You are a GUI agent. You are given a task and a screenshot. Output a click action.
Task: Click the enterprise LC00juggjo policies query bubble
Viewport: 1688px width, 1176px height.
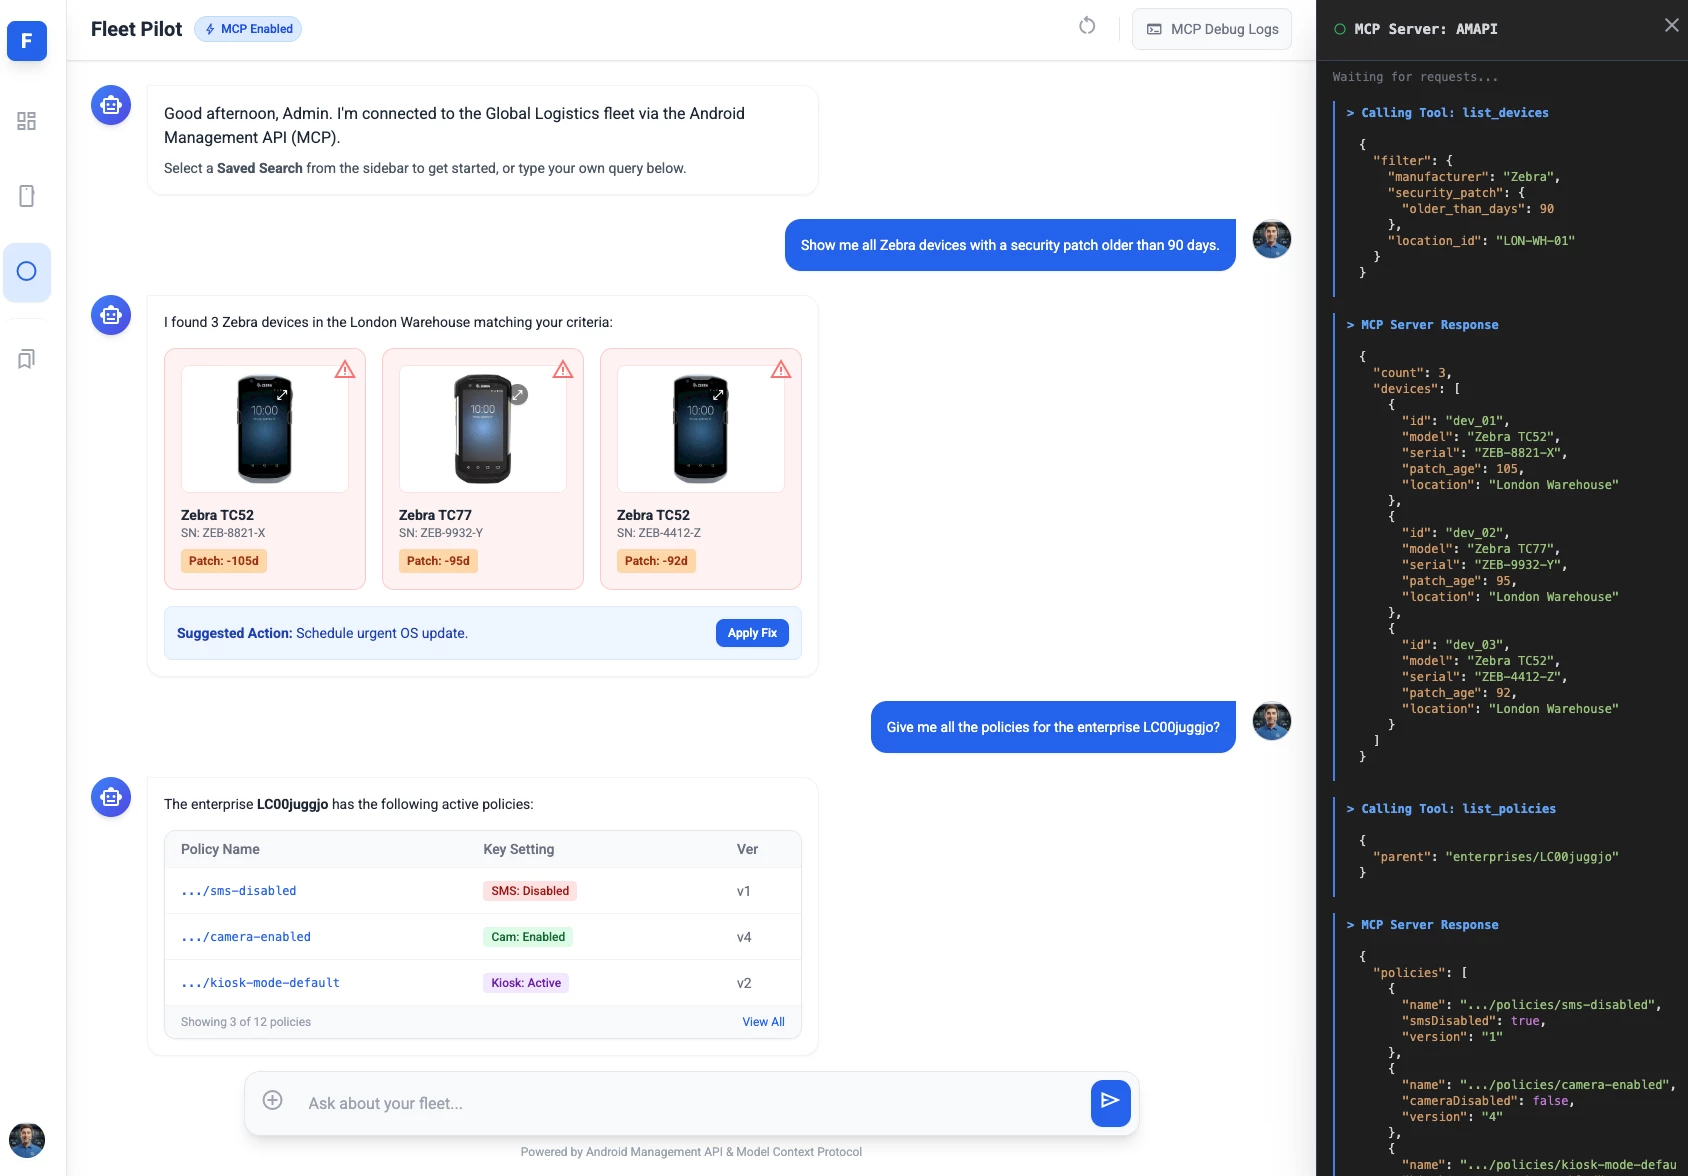[1053, 727]
